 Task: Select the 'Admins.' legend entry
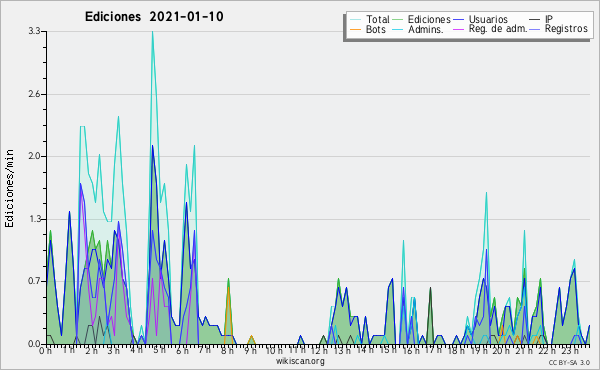click(x=426, y=29)
